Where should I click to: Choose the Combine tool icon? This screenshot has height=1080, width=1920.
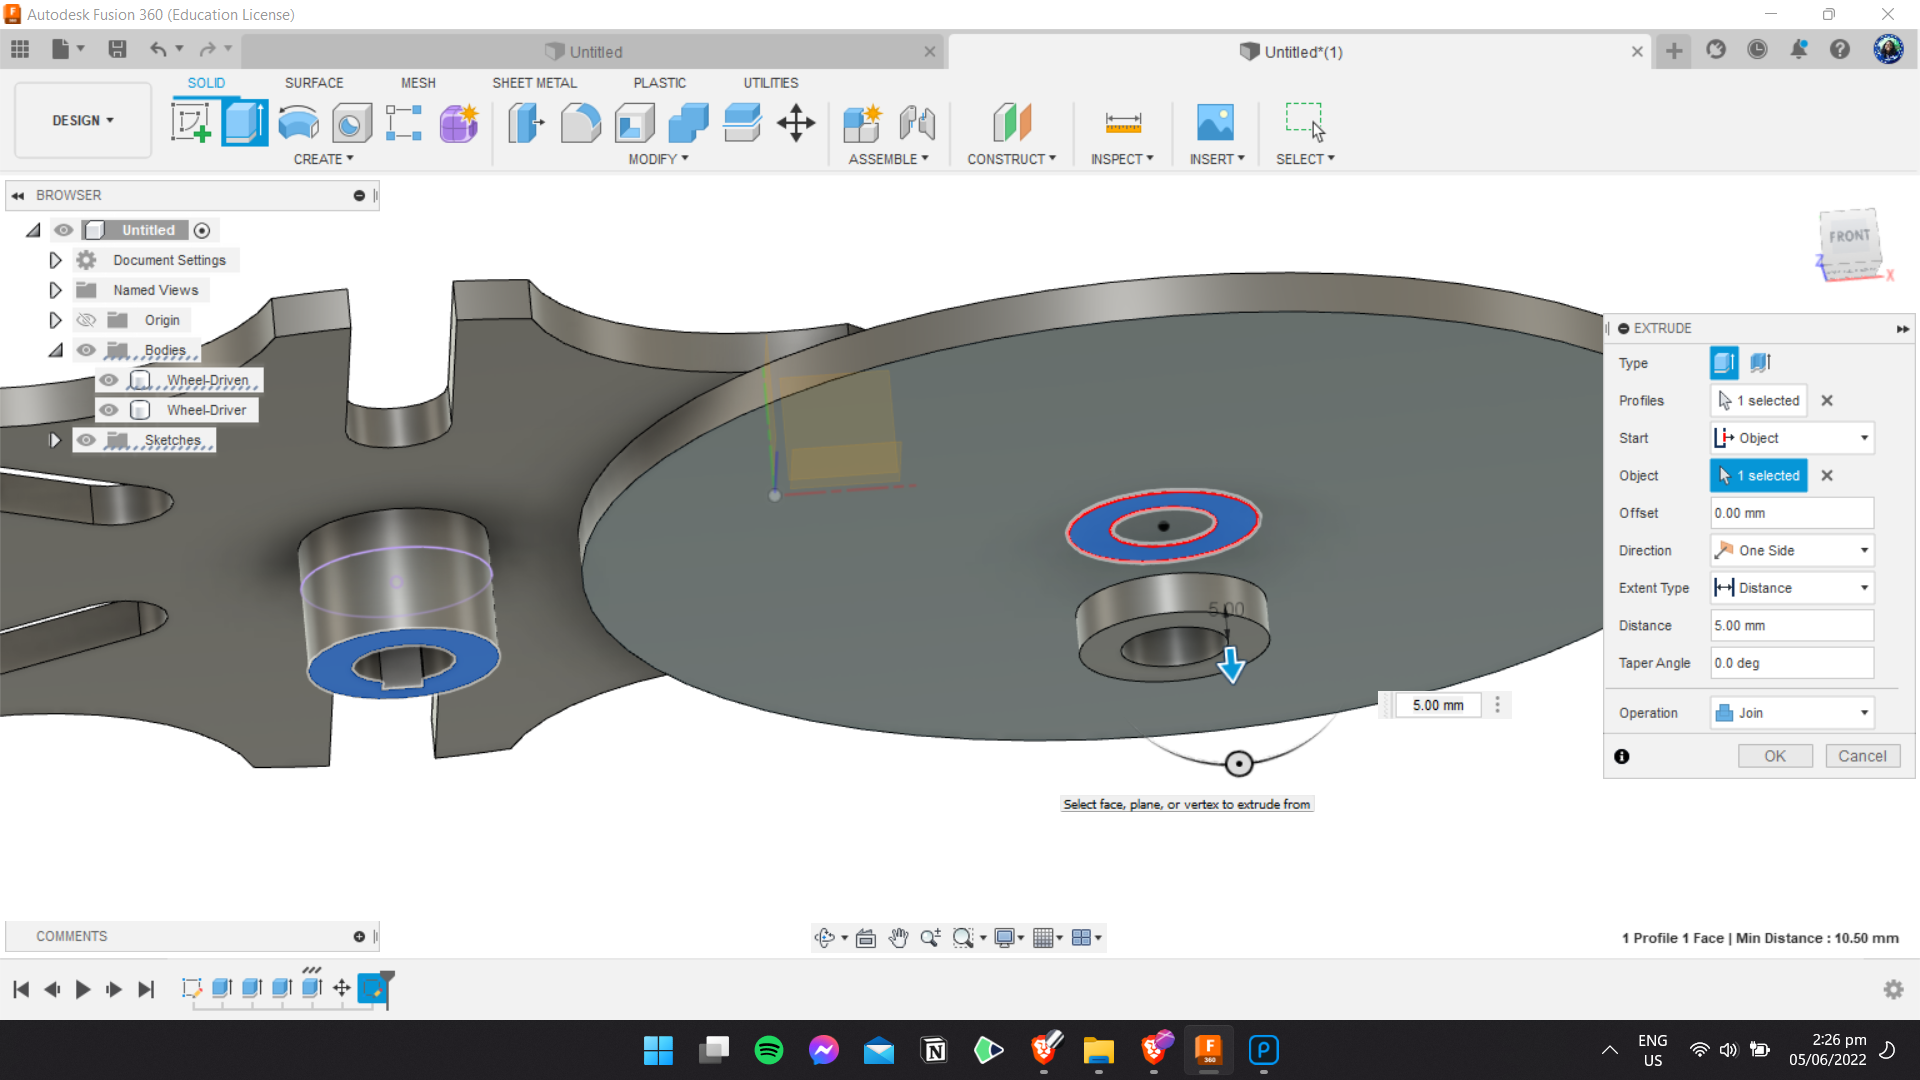point(688,123)
